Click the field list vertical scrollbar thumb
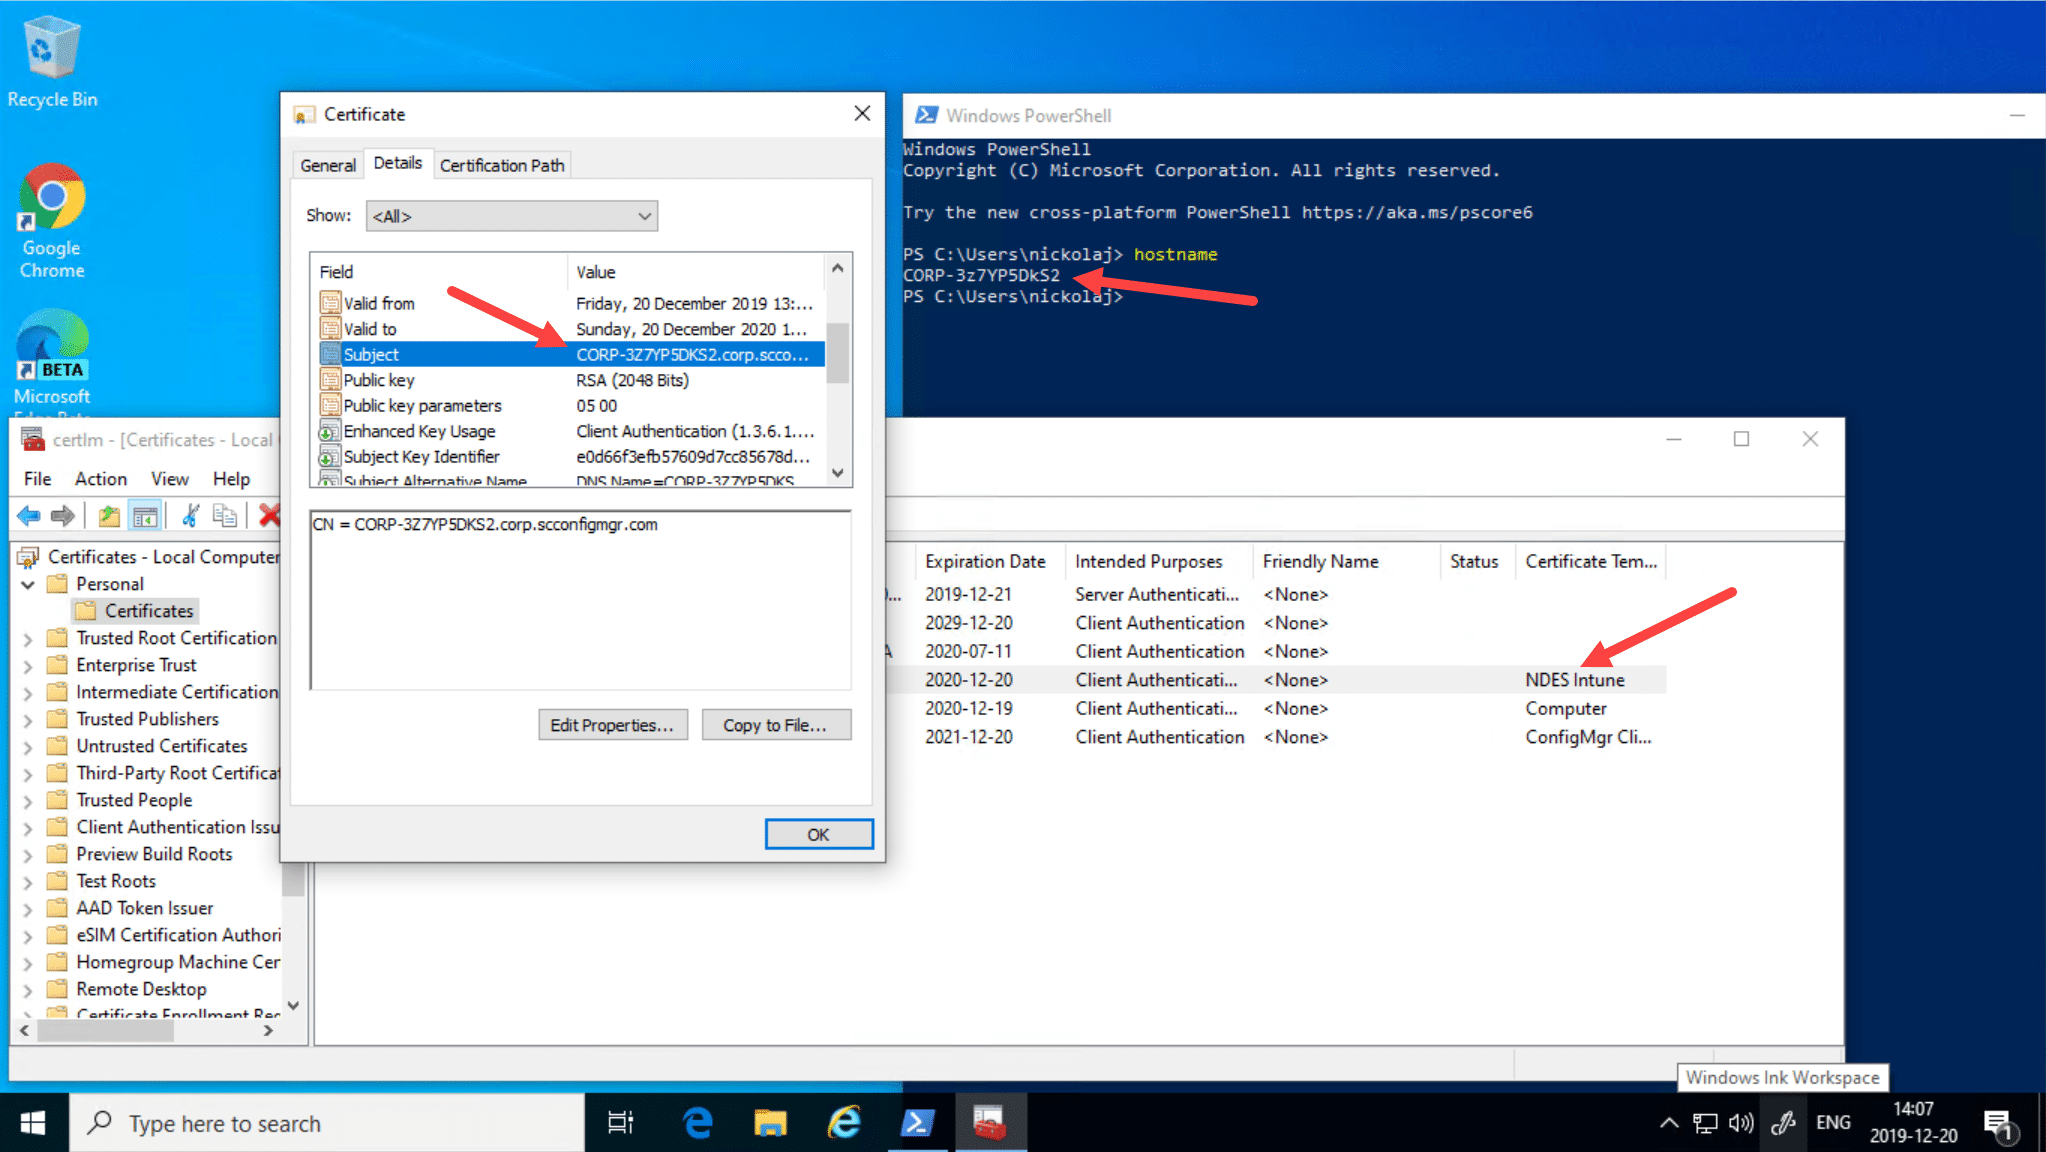 (x=838, y=352)
